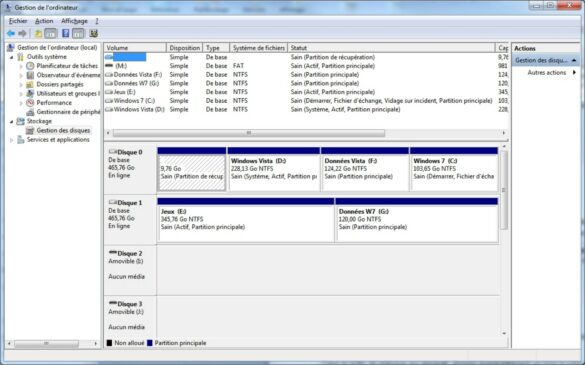
Task: Click drive icon of Données Vista (F:) row
Action: click(109, 74)
